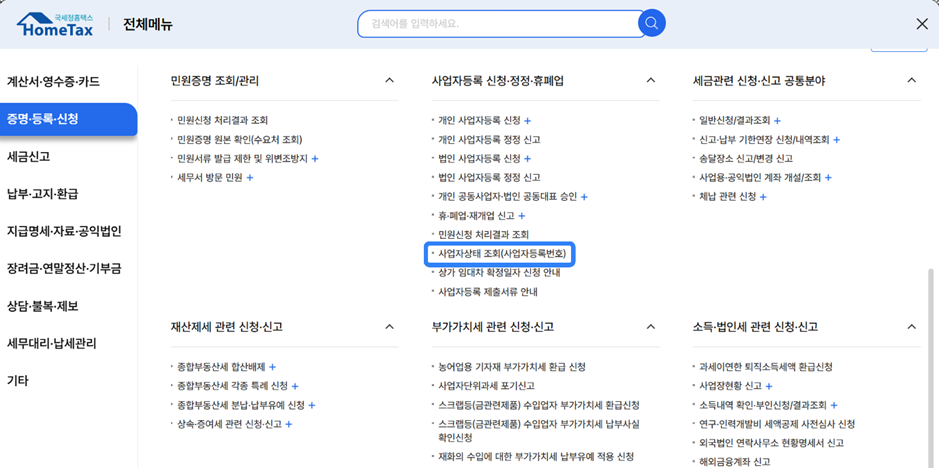This screenshot has height=468, width=939.
Task: Collapse the 세금관련 신청·신고 공통분야 section
Action: 911,81
